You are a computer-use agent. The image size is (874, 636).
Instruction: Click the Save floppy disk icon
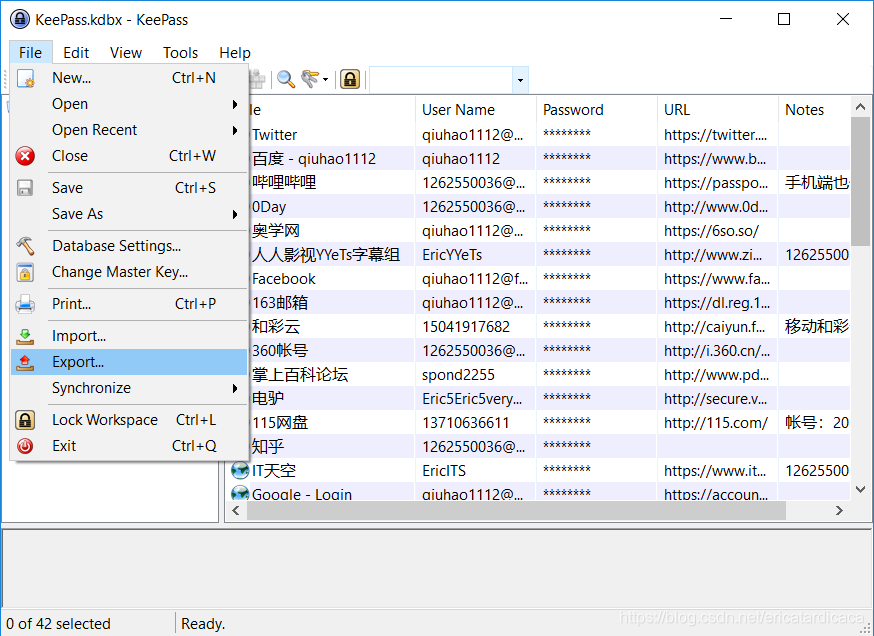(x=25, y=188)
